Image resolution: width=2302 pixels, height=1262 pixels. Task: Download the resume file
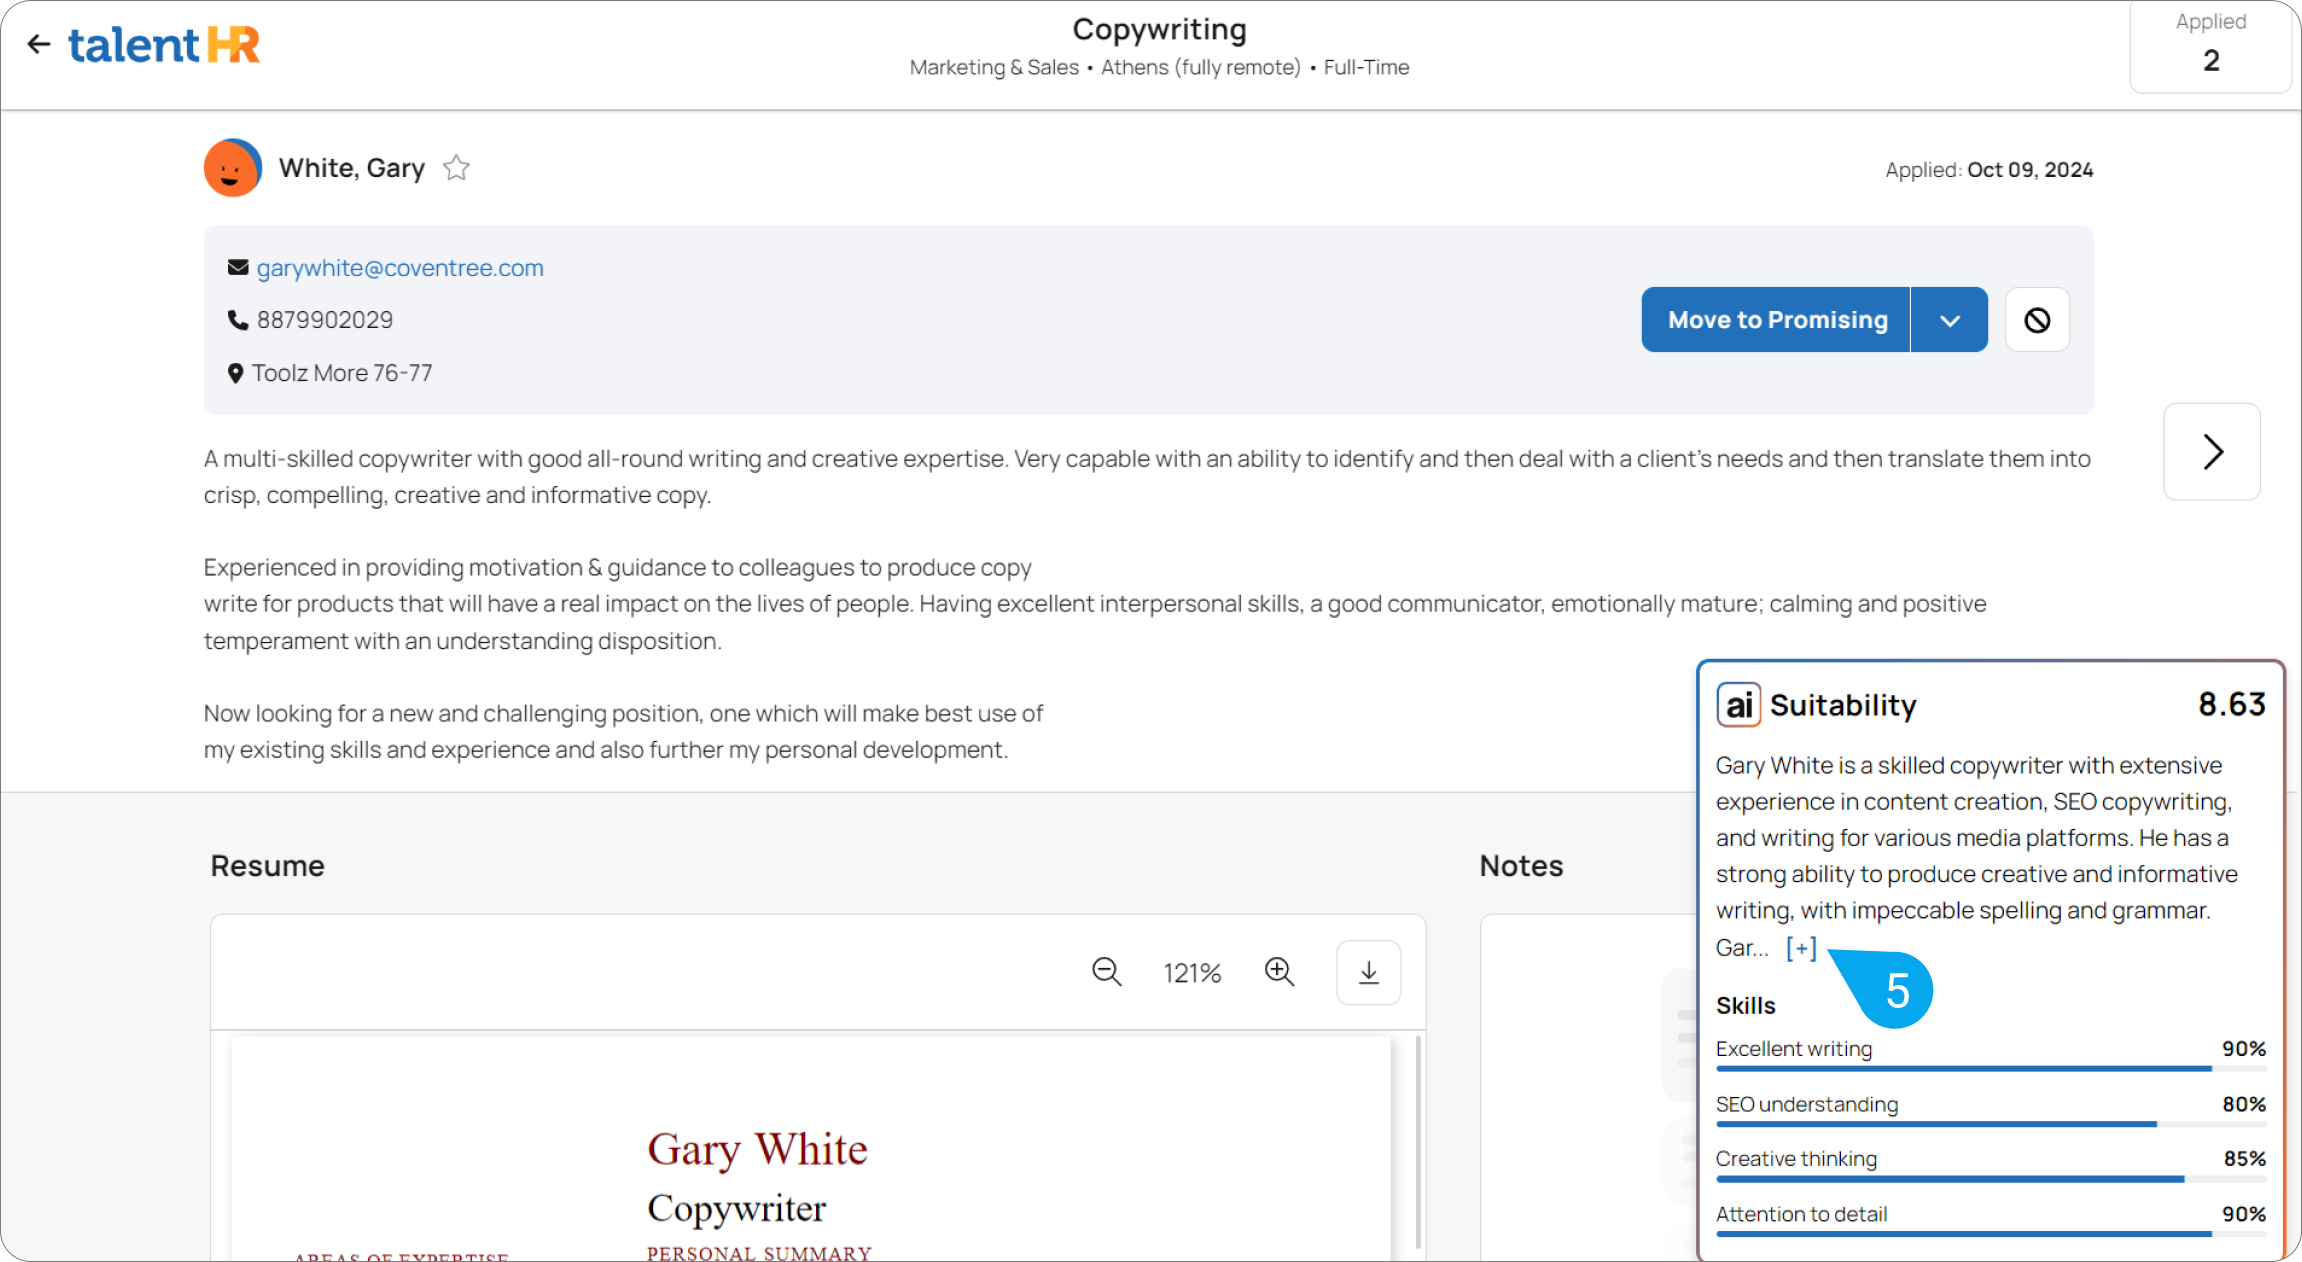tap(1368, 972)
